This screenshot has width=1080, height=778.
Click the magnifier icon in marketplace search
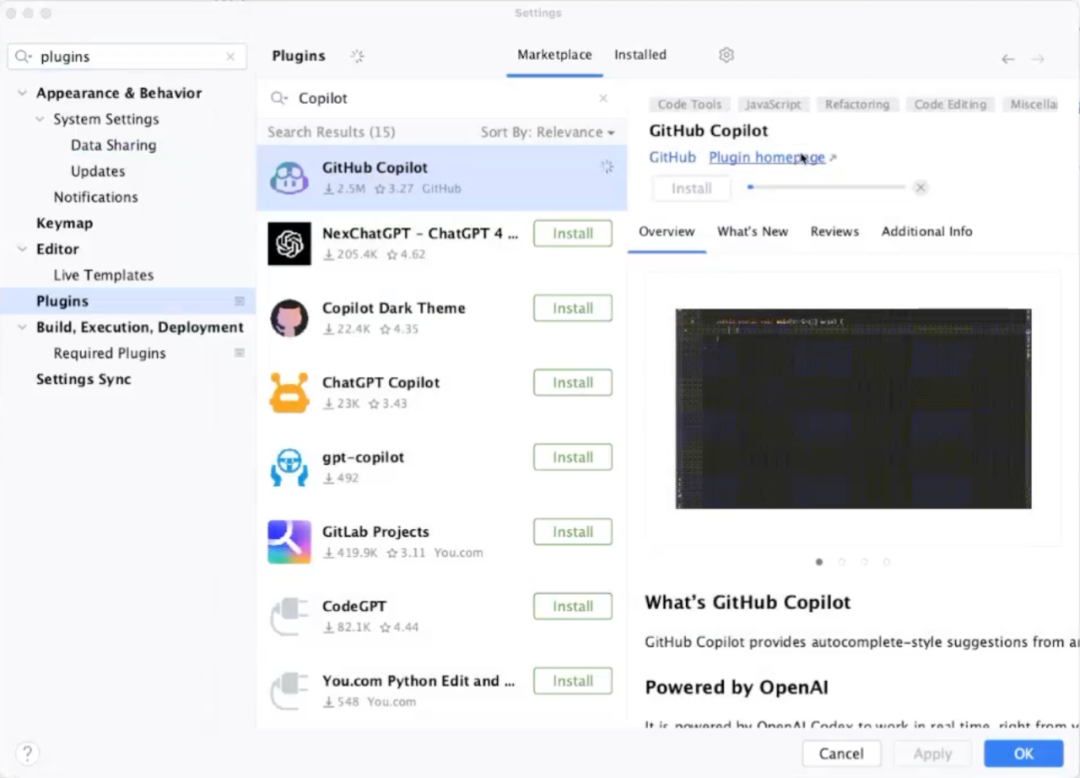278,98
